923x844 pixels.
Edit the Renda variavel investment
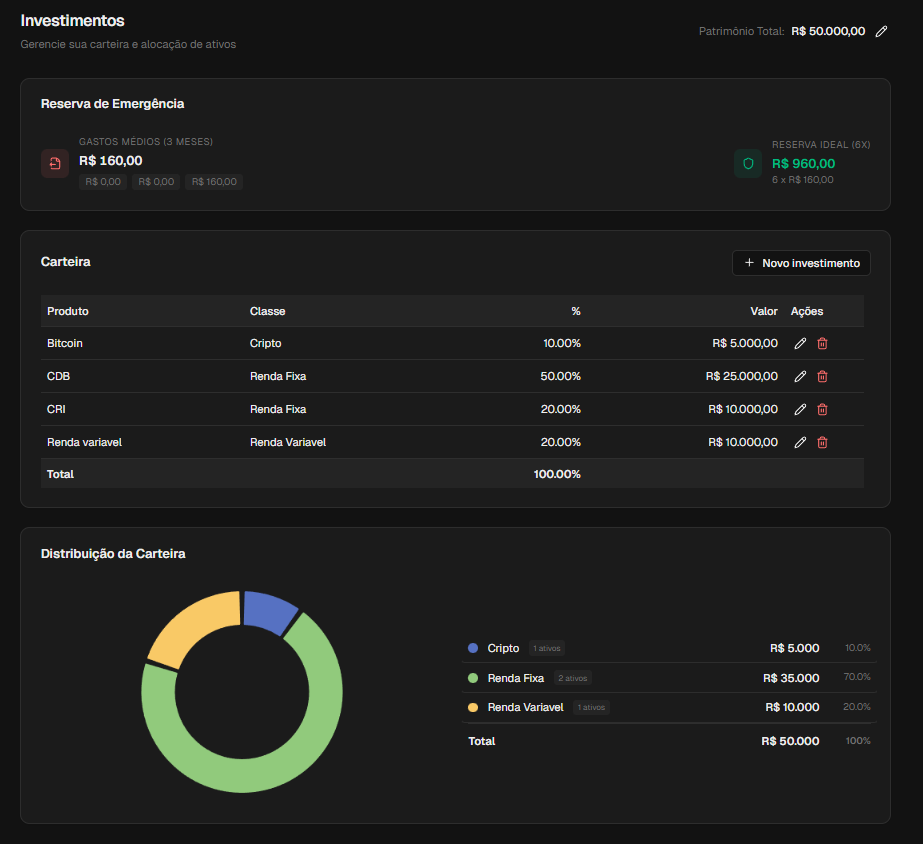(800, 443)
